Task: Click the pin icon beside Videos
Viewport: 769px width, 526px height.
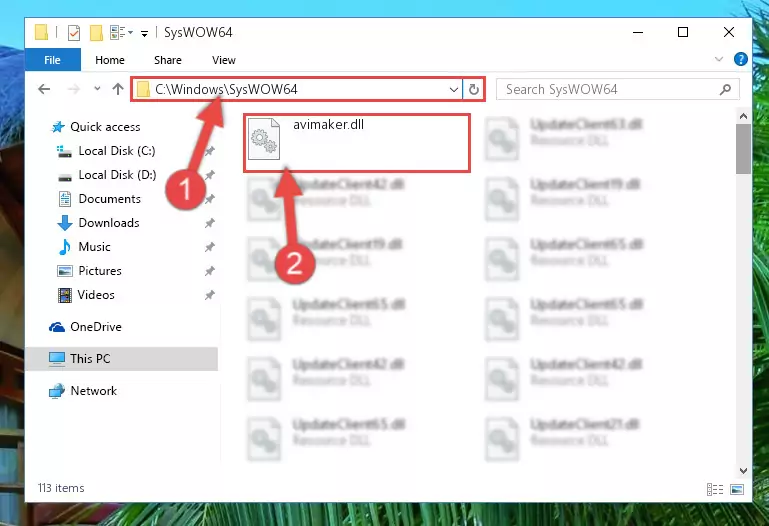Action: coord(209,295)
